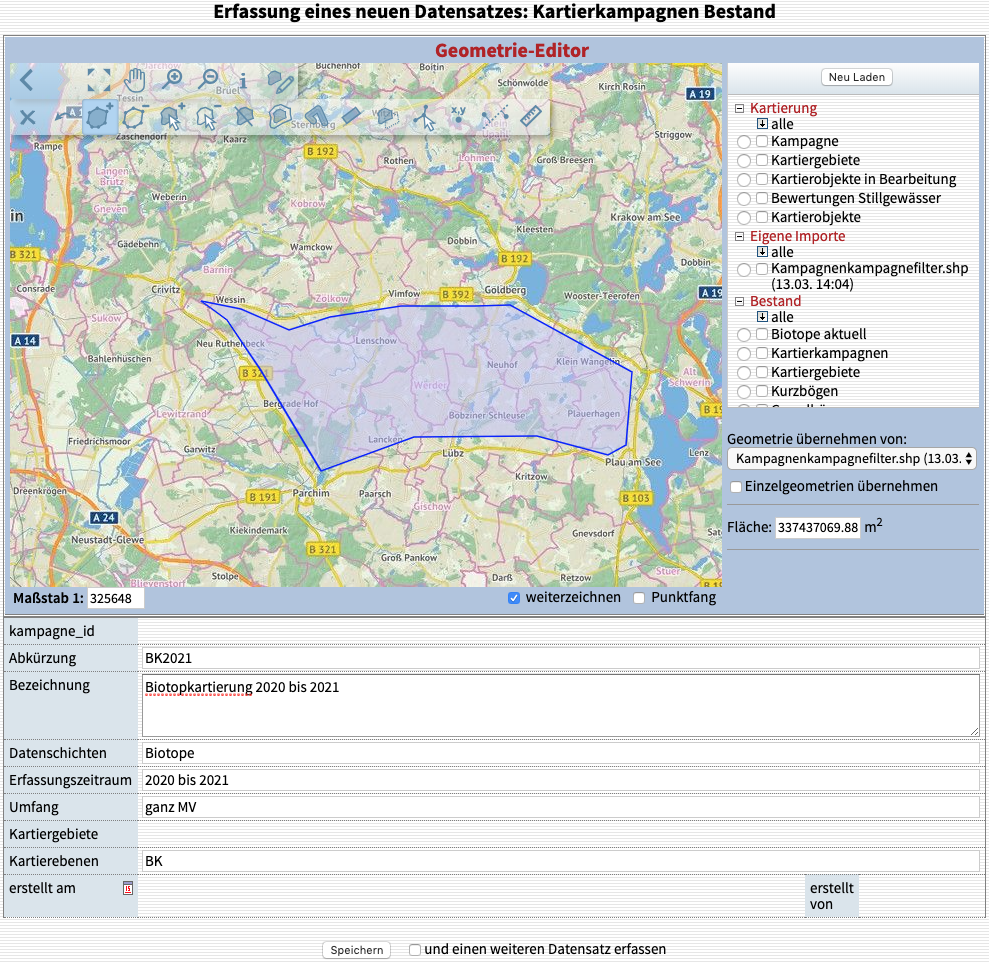The image size is (989, 964).
Task: Collapse the Eigene Importe group
Action: click(x=740, y=237)
